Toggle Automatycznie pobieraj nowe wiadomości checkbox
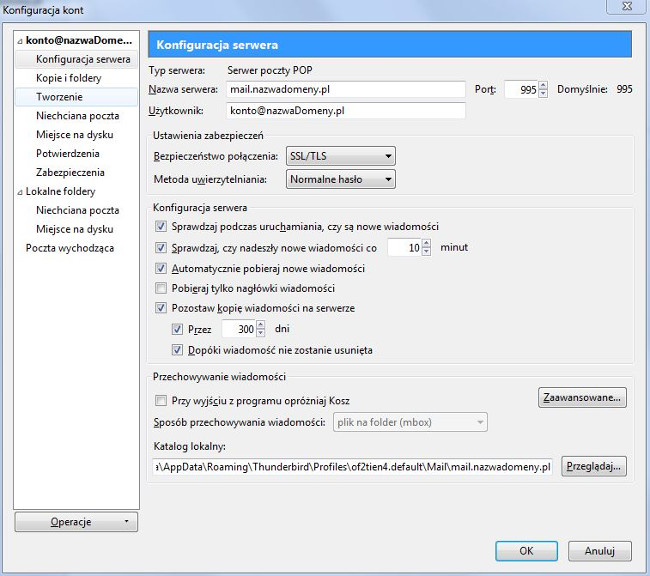Viewport: 650px width, 576px height. point(161,268)
